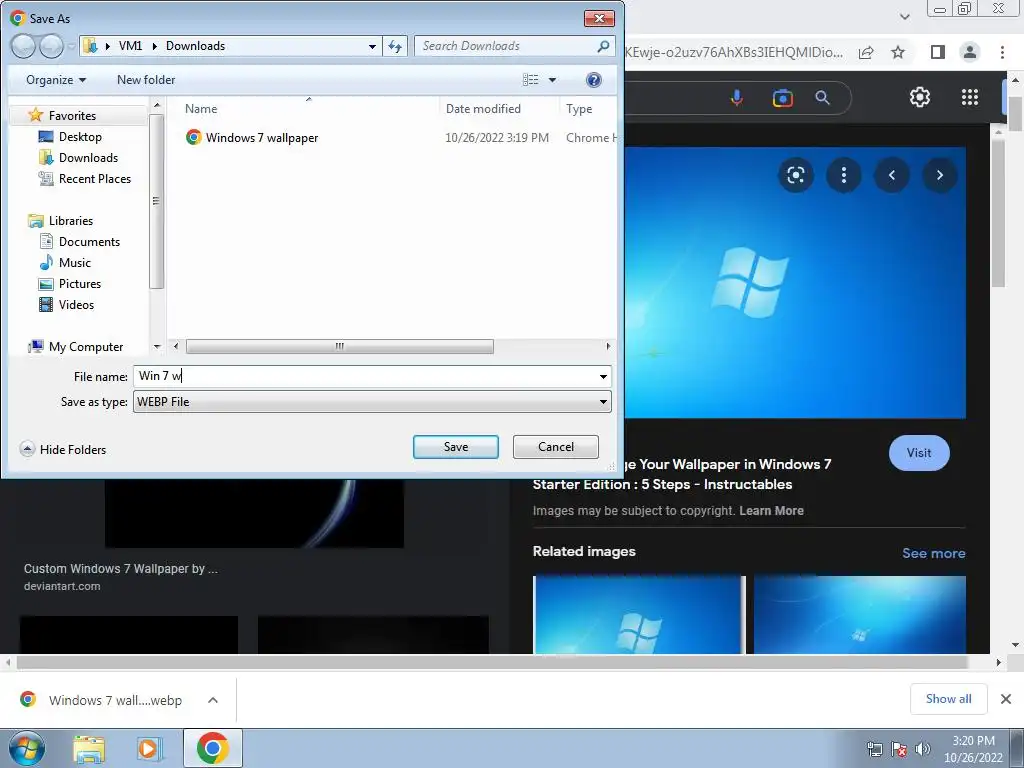Go to previous image arrow

point(891,175)
